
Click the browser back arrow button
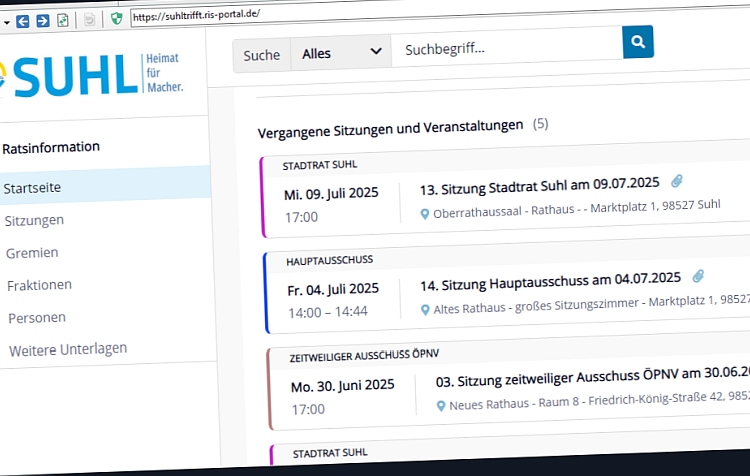tap(22, 22)
